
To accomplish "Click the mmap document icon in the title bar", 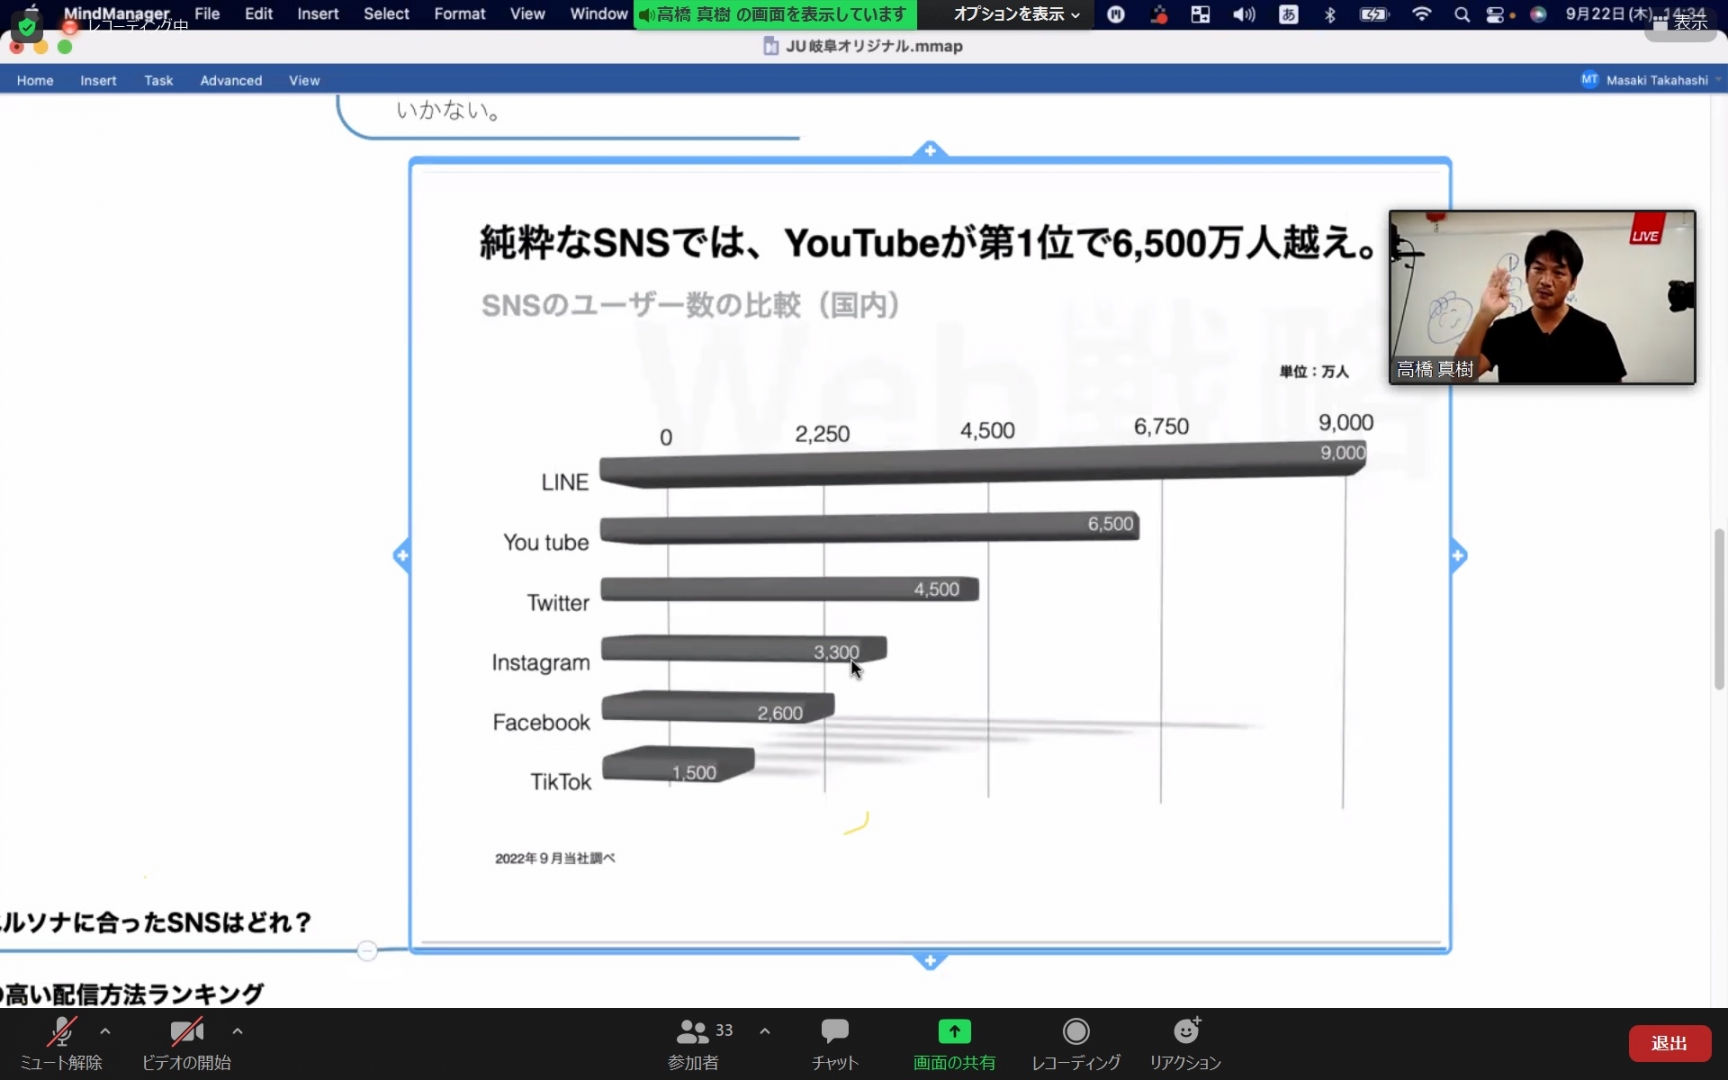I will pyautogui.click(x=771, y=46).
